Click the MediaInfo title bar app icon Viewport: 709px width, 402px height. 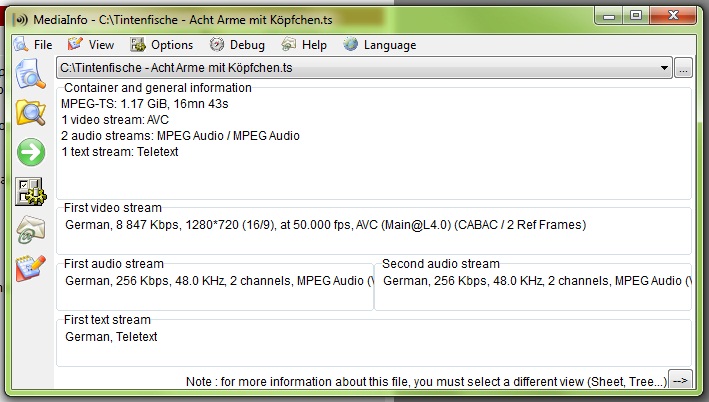(21, 20)
